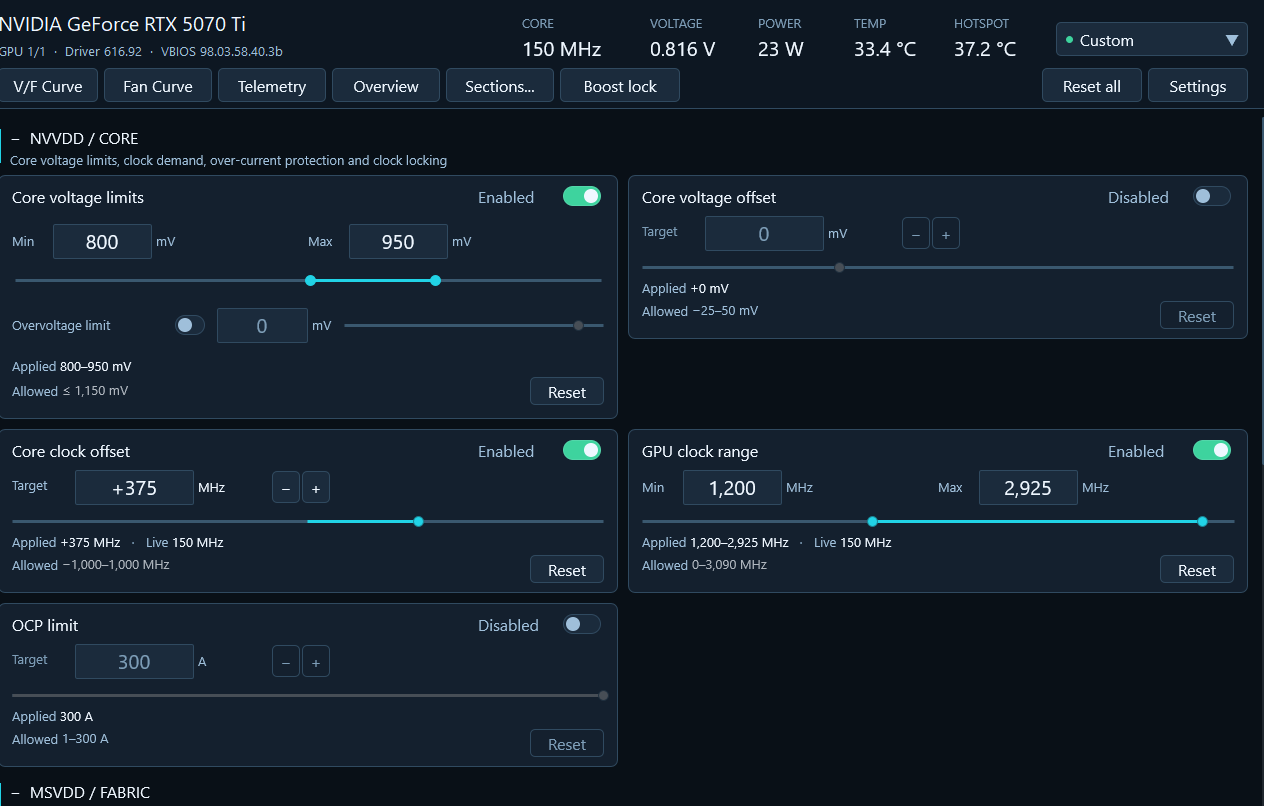Switch to the Telemetry view
Image resolution: width=1264 pixels, height=806 pixels.
[272, 86]
